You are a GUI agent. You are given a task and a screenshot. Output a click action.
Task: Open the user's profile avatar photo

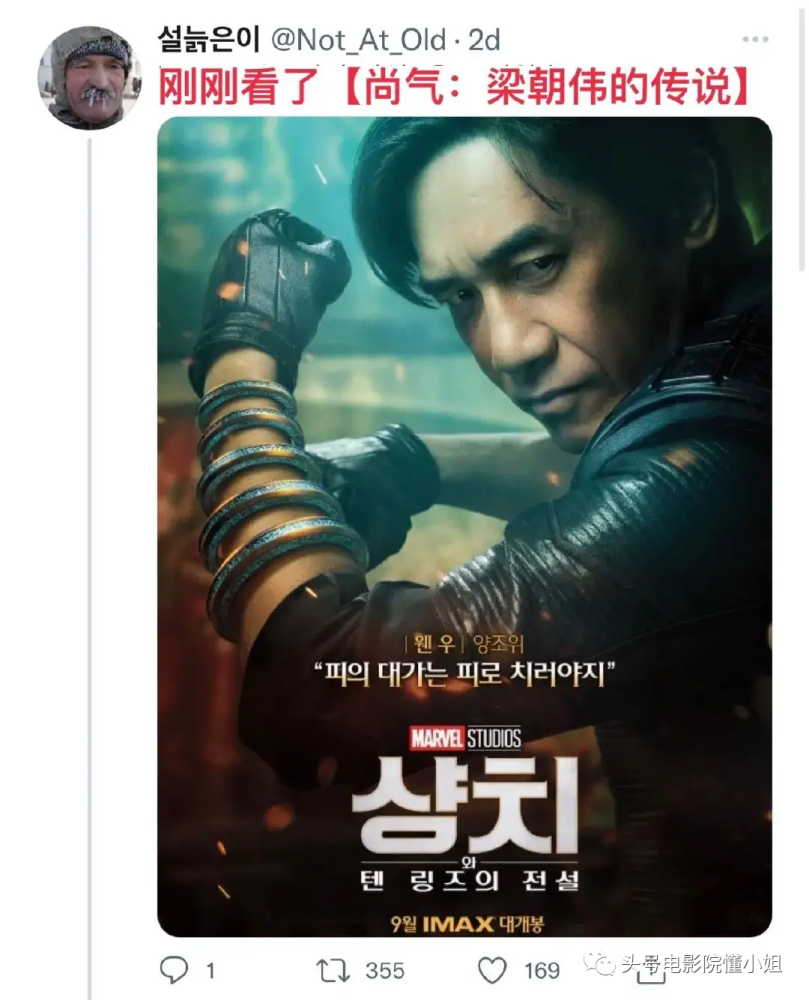tap(89, 78)
